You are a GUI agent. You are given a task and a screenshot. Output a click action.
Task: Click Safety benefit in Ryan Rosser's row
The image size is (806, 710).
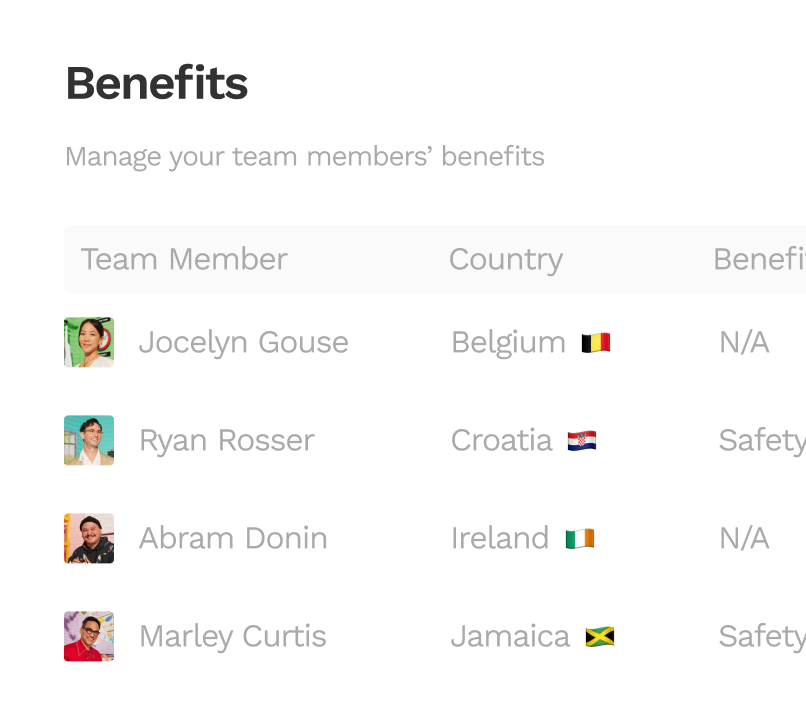pyautogui.click(x=762, y=440)
